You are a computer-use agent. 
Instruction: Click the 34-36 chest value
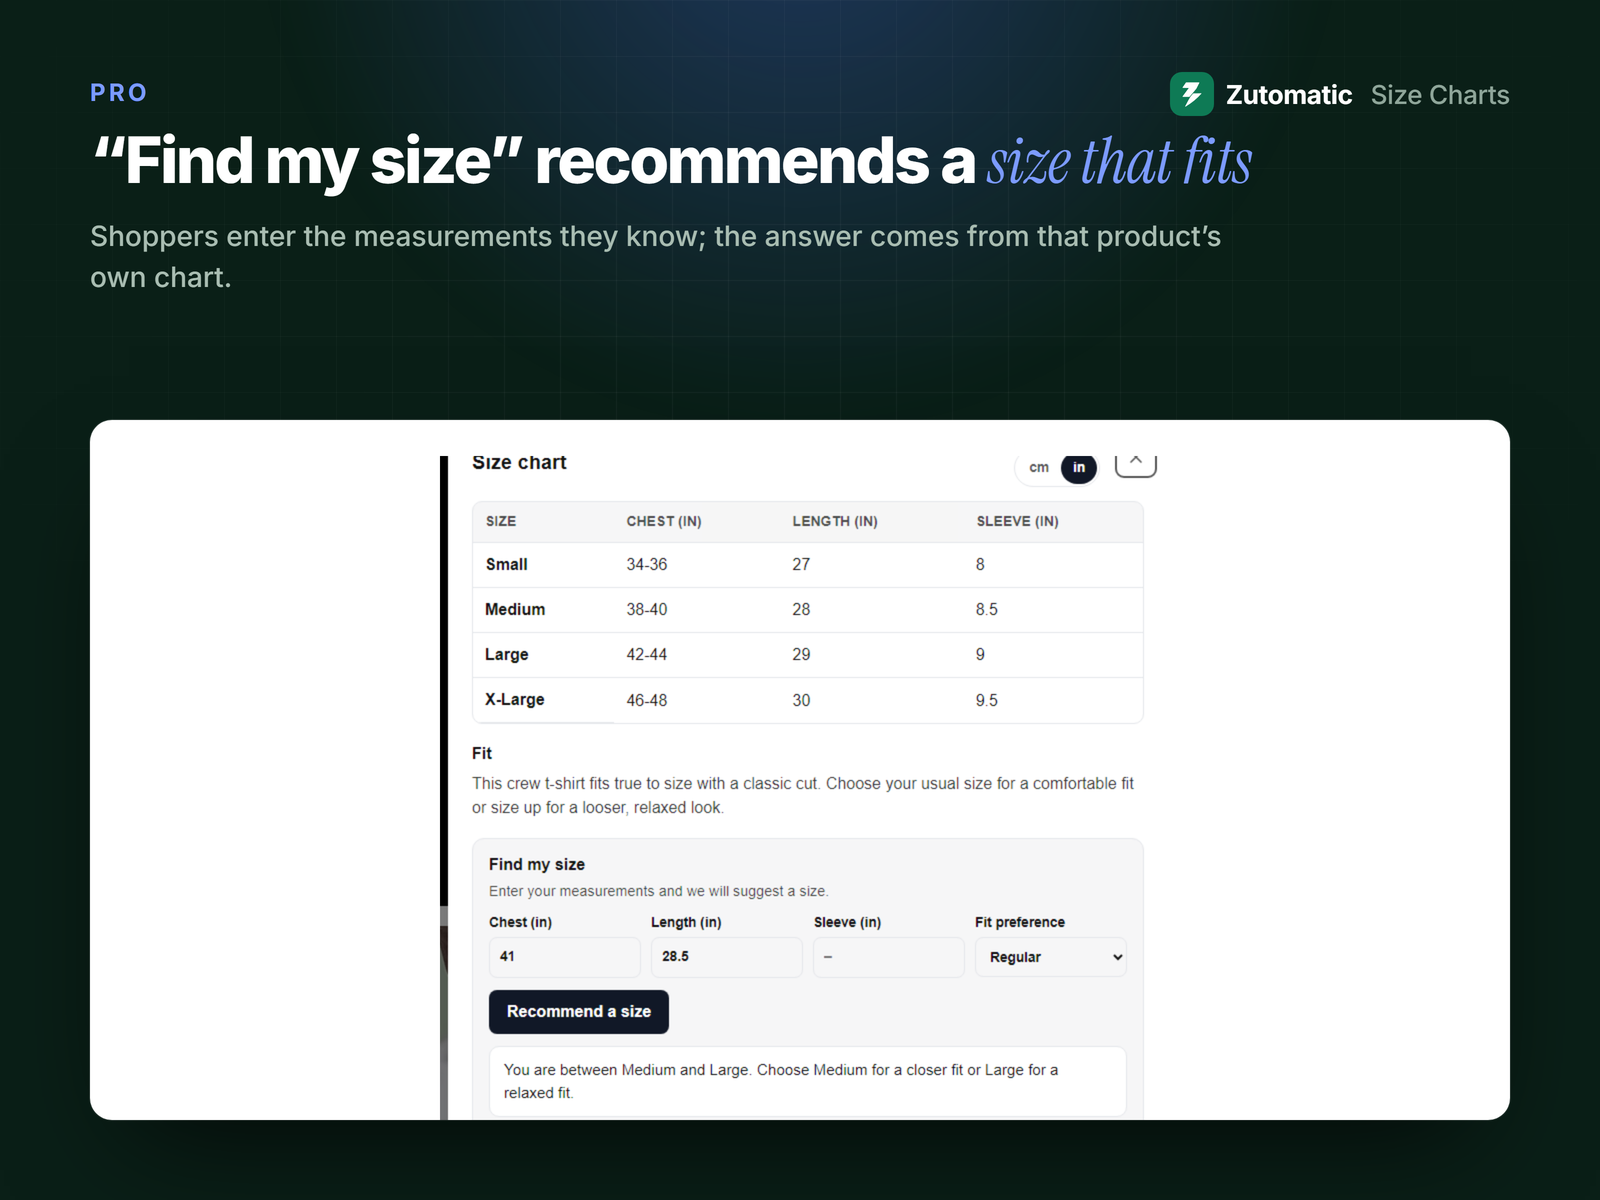pyautogui.click(x=647, y=564)
